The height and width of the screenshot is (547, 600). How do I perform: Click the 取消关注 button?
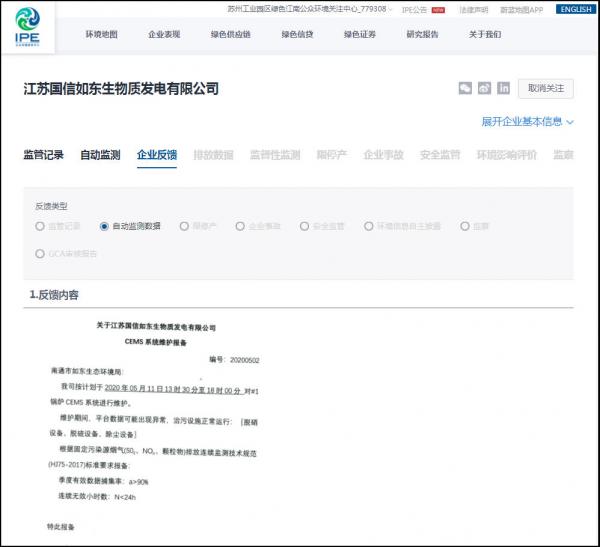(546, 88)
